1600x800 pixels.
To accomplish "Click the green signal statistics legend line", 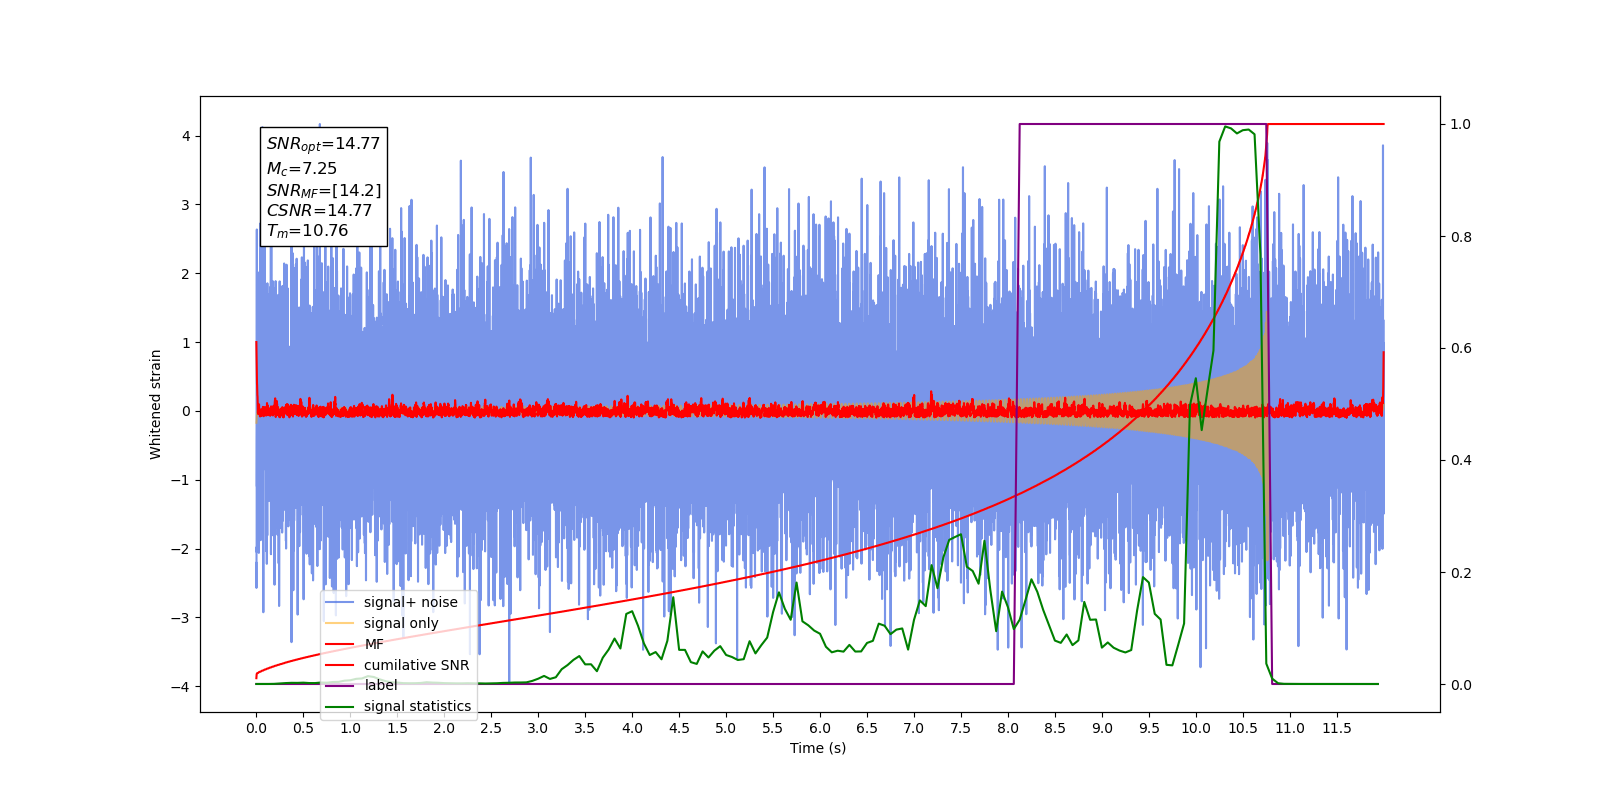I will pyautogui.click(x=340, y=706).
